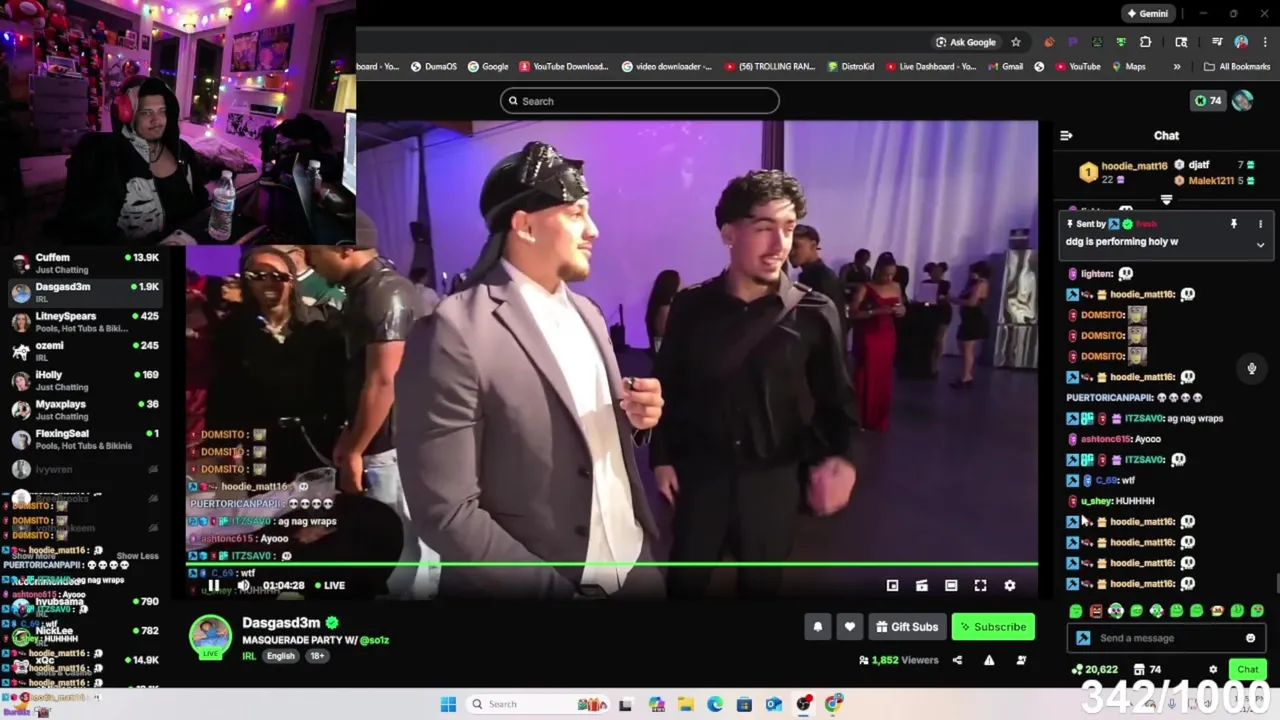Toggle stream notification bell

pyautogui.click(x=818, y=627)
